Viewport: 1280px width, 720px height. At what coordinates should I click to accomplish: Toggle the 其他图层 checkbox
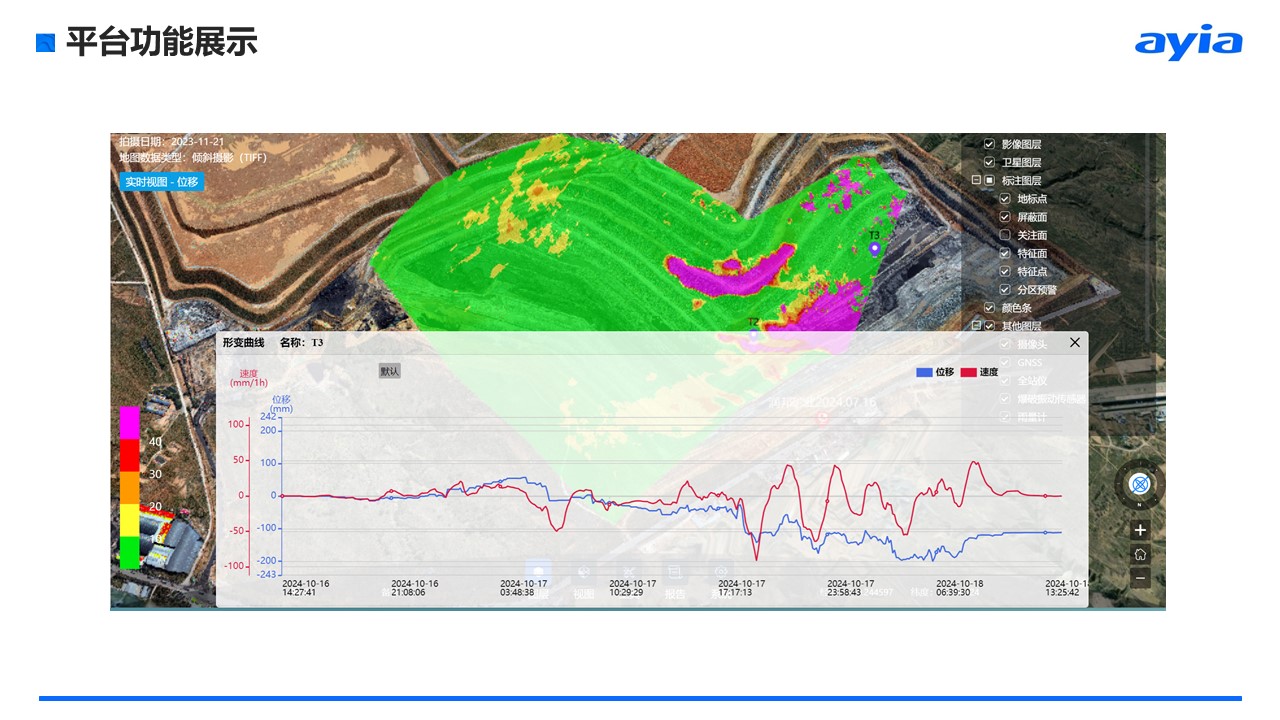[x=989, y=326]
